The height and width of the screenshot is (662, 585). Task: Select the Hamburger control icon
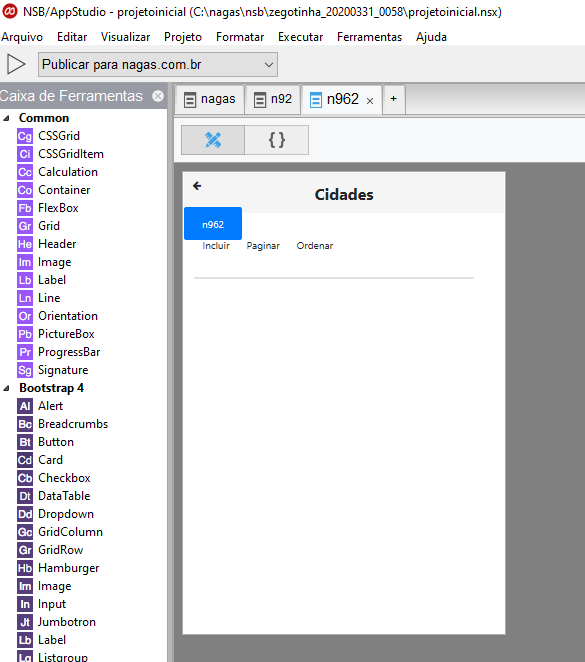tap(24, 568)
